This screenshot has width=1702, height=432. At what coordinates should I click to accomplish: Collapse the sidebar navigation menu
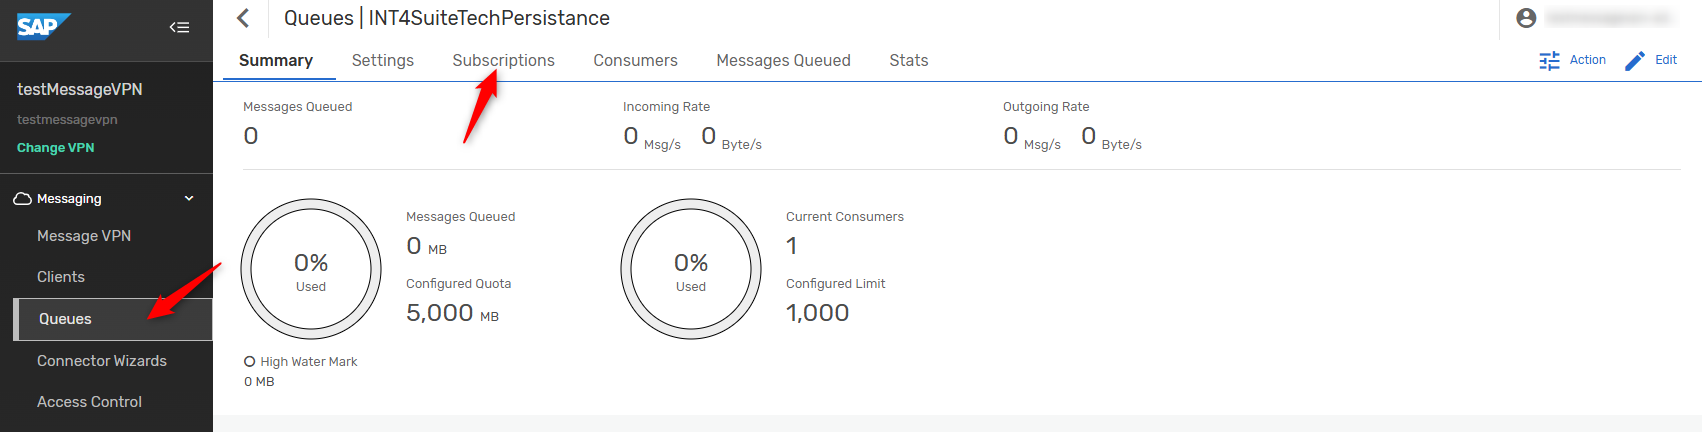click(179, 27)
